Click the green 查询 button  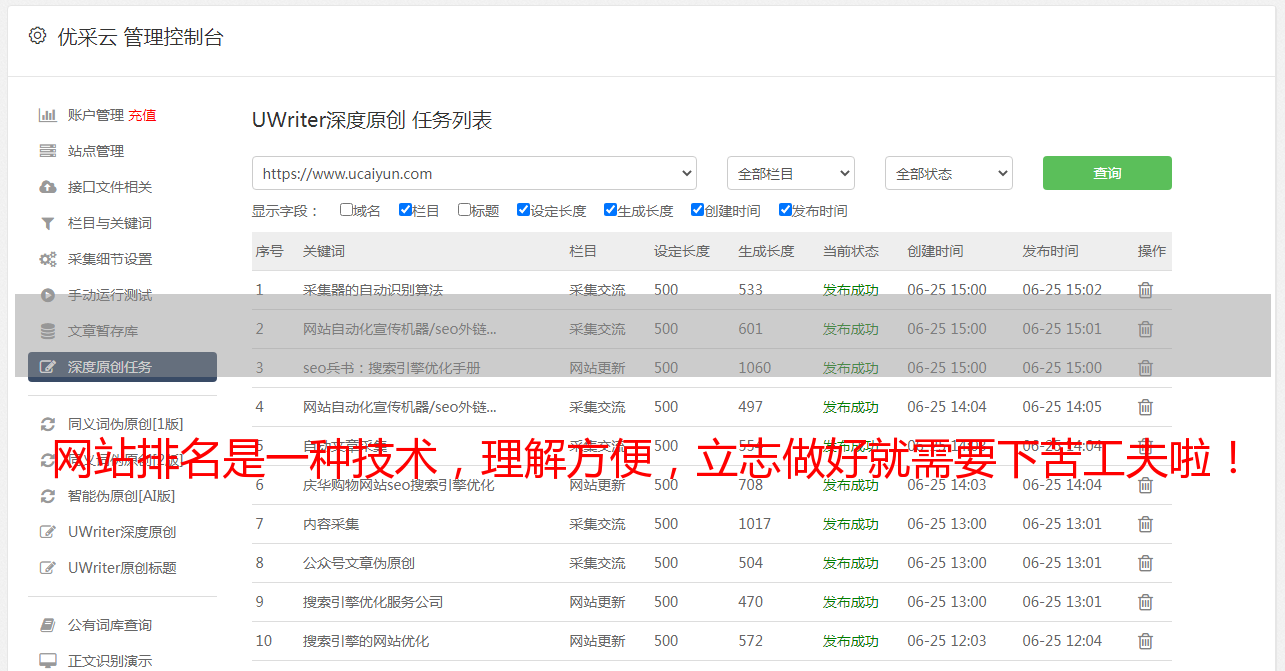[x=1107, y=173]
